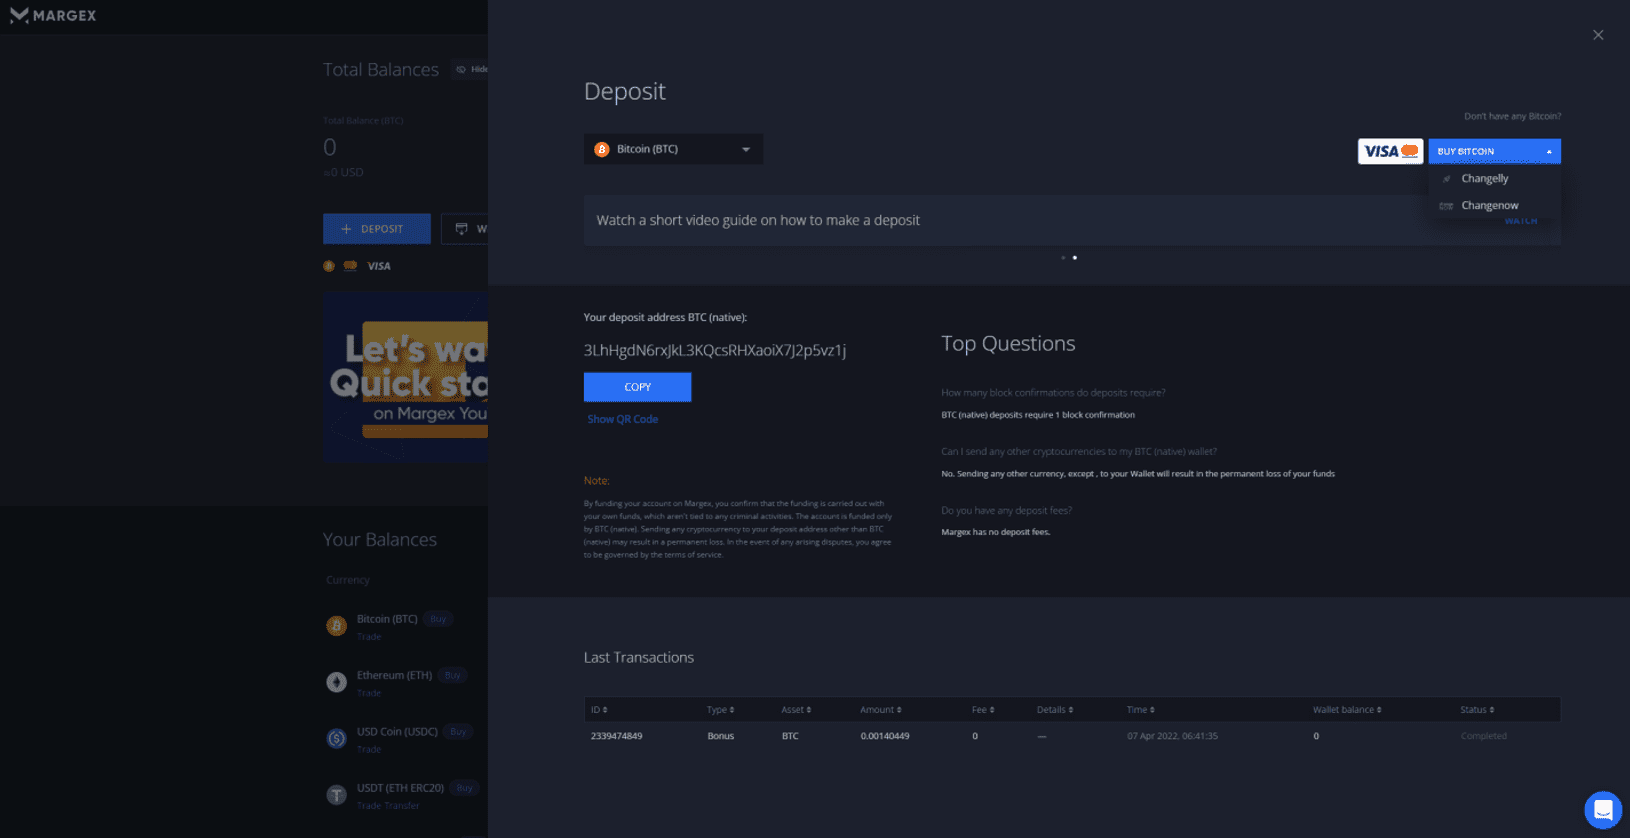Click the Changelly icon in the buy menu
1630x838 pixels.
tap(1446, 179)
